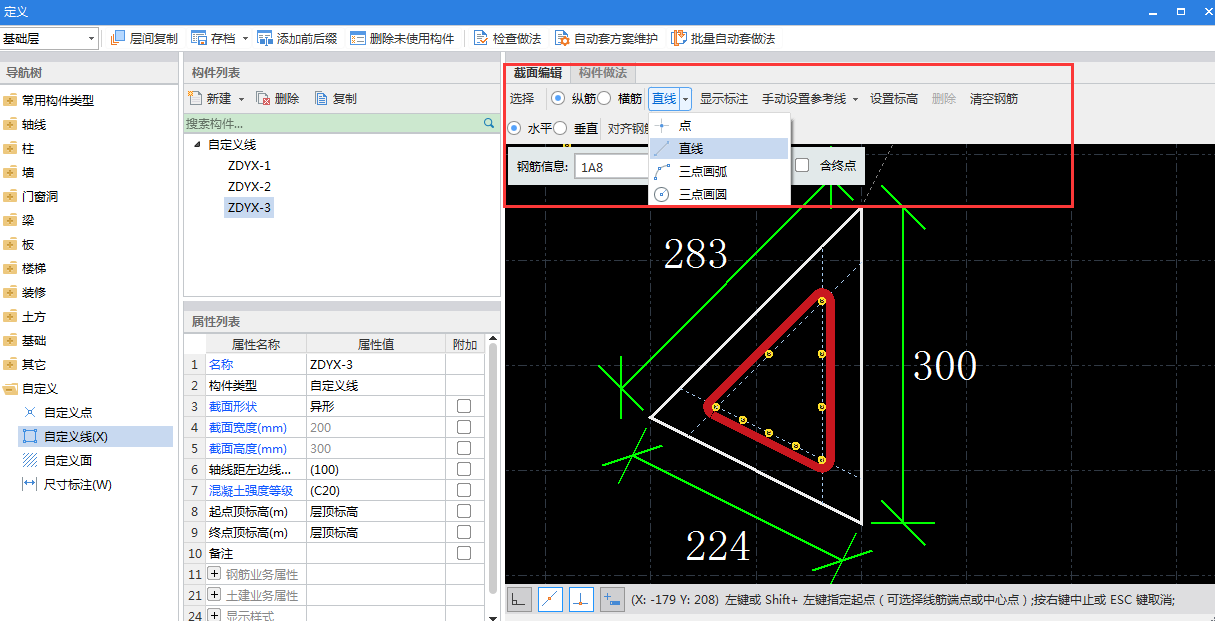Open the 直线 draw mode dropdown arrow
The height and width of the screenshot is (621, 1215).
point(685,99)
